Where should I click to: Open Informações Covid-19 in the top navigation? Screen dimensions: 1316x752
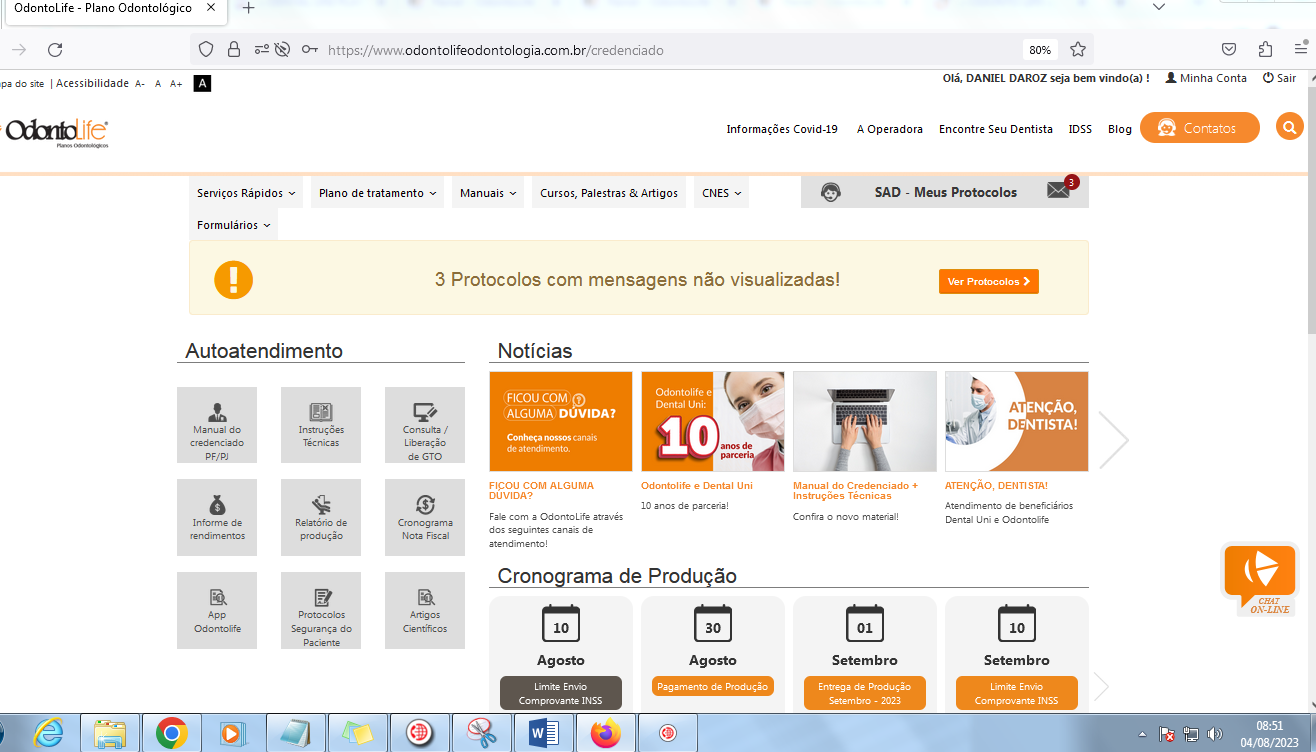coord(782,129)
